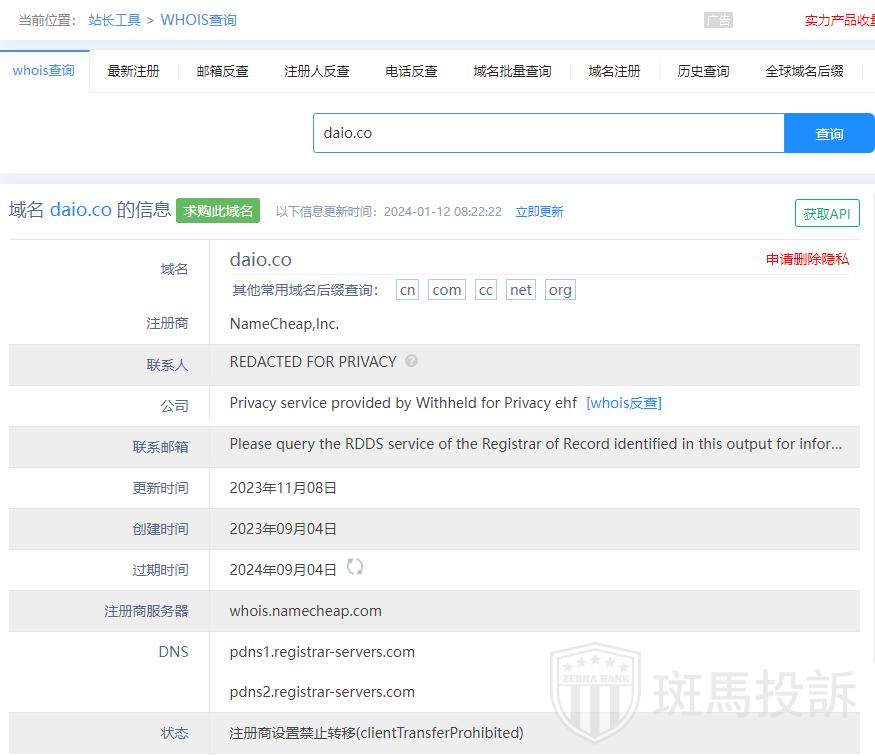
Task: Select the org domain suffix
Action: [x=560, y=290]
